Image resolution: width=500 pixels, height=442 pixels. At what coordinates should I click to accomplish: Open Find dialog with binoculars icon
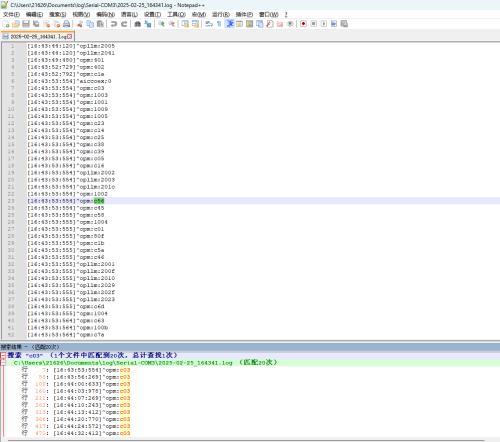138,24
